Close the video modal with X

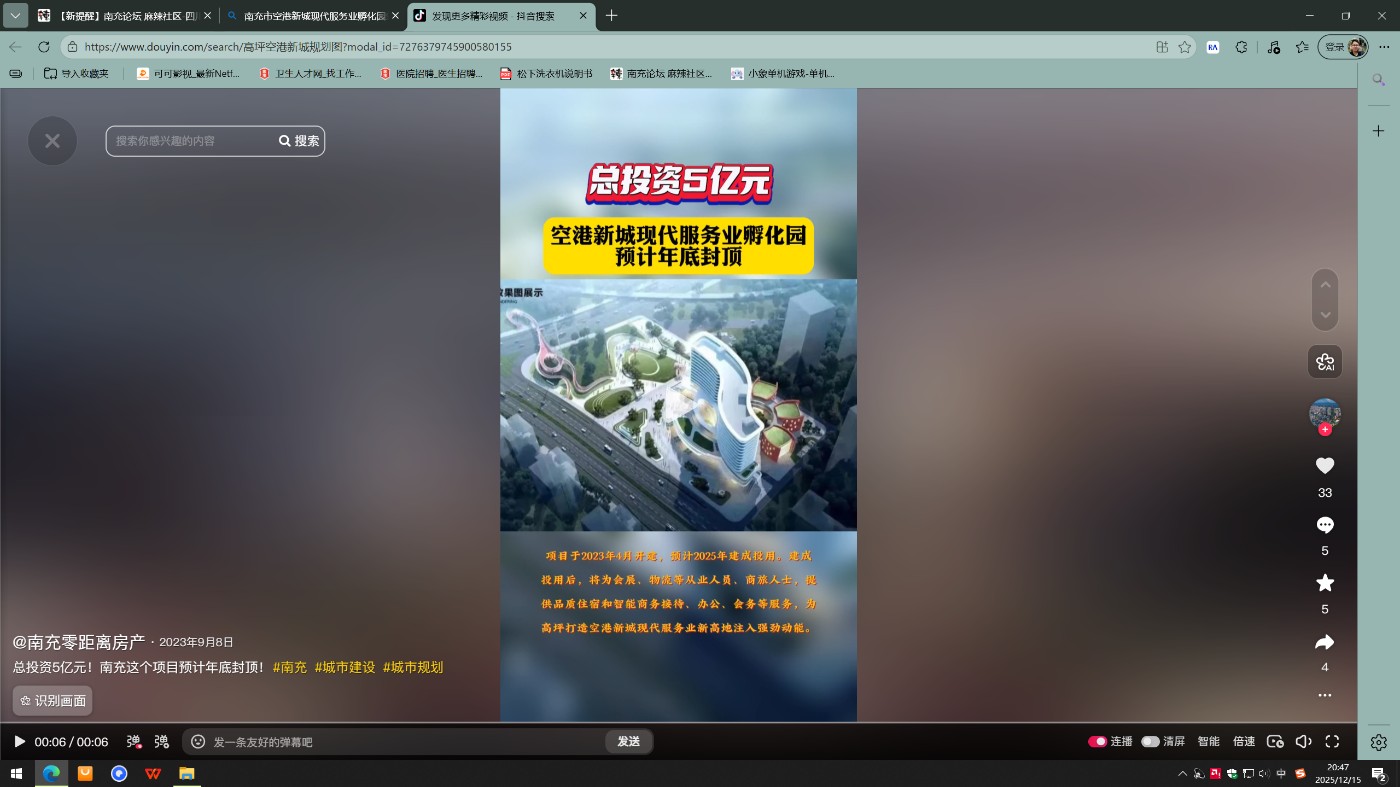pos(52,141)
